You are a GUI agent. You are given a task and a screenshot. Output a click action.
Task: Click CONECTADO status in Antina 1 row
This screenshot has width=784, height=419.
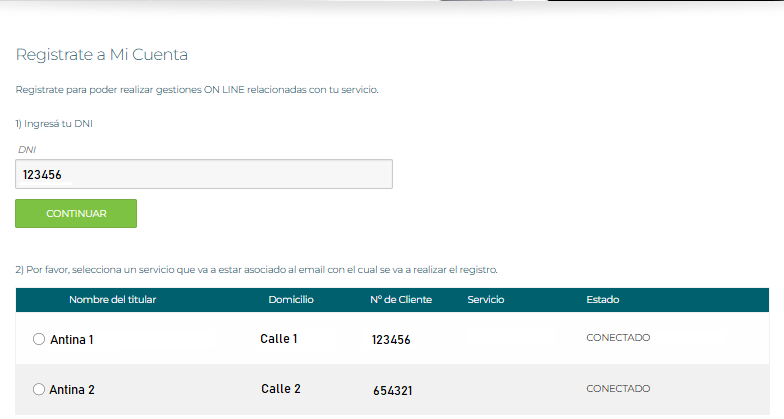pos(618,338)
